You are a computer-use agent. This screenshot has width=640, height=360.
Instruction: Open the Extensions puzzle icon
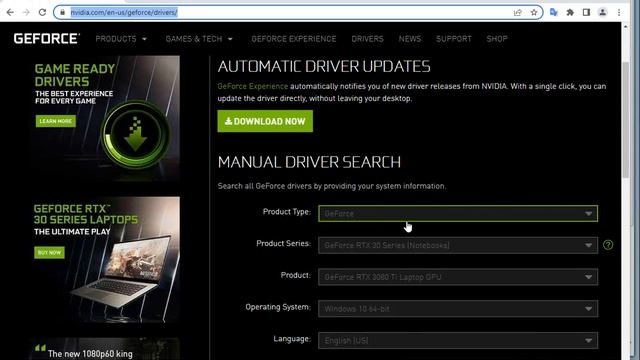(x=570, y=12)
